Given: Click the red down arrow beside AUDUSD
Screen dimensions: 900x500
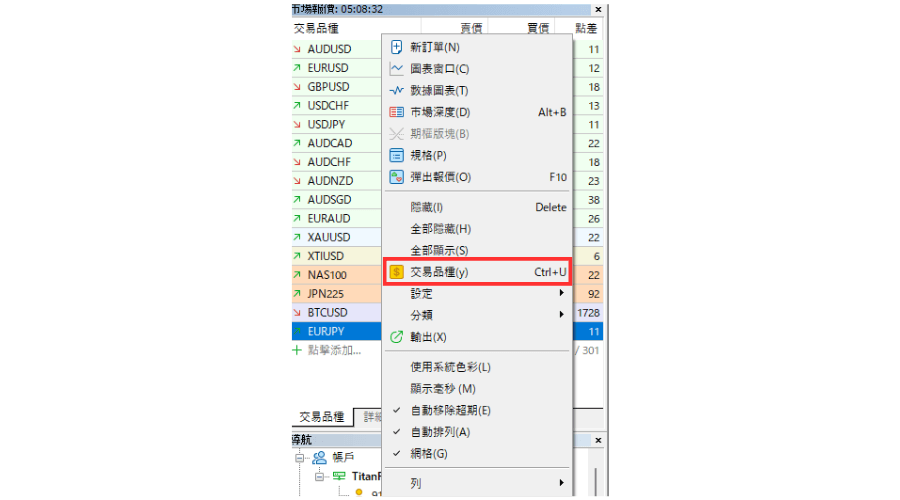Looking at the screenshot, I should [297, 49].
